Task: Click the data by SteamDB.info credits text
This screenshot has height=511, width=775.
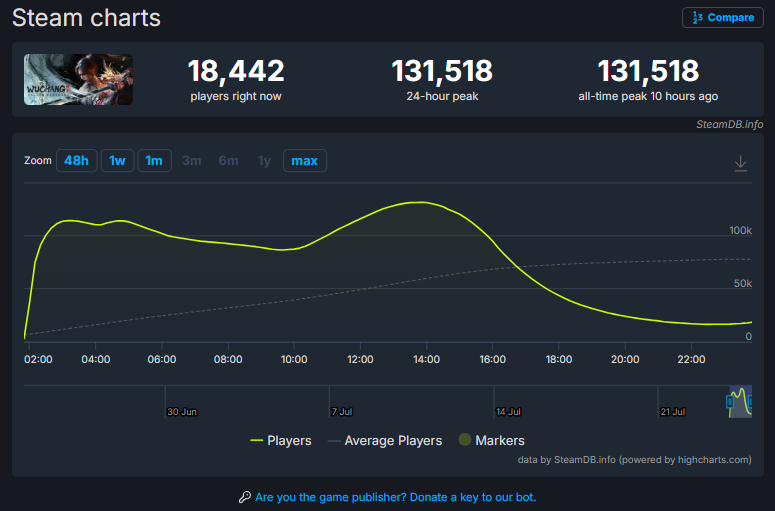Action: 634,460
